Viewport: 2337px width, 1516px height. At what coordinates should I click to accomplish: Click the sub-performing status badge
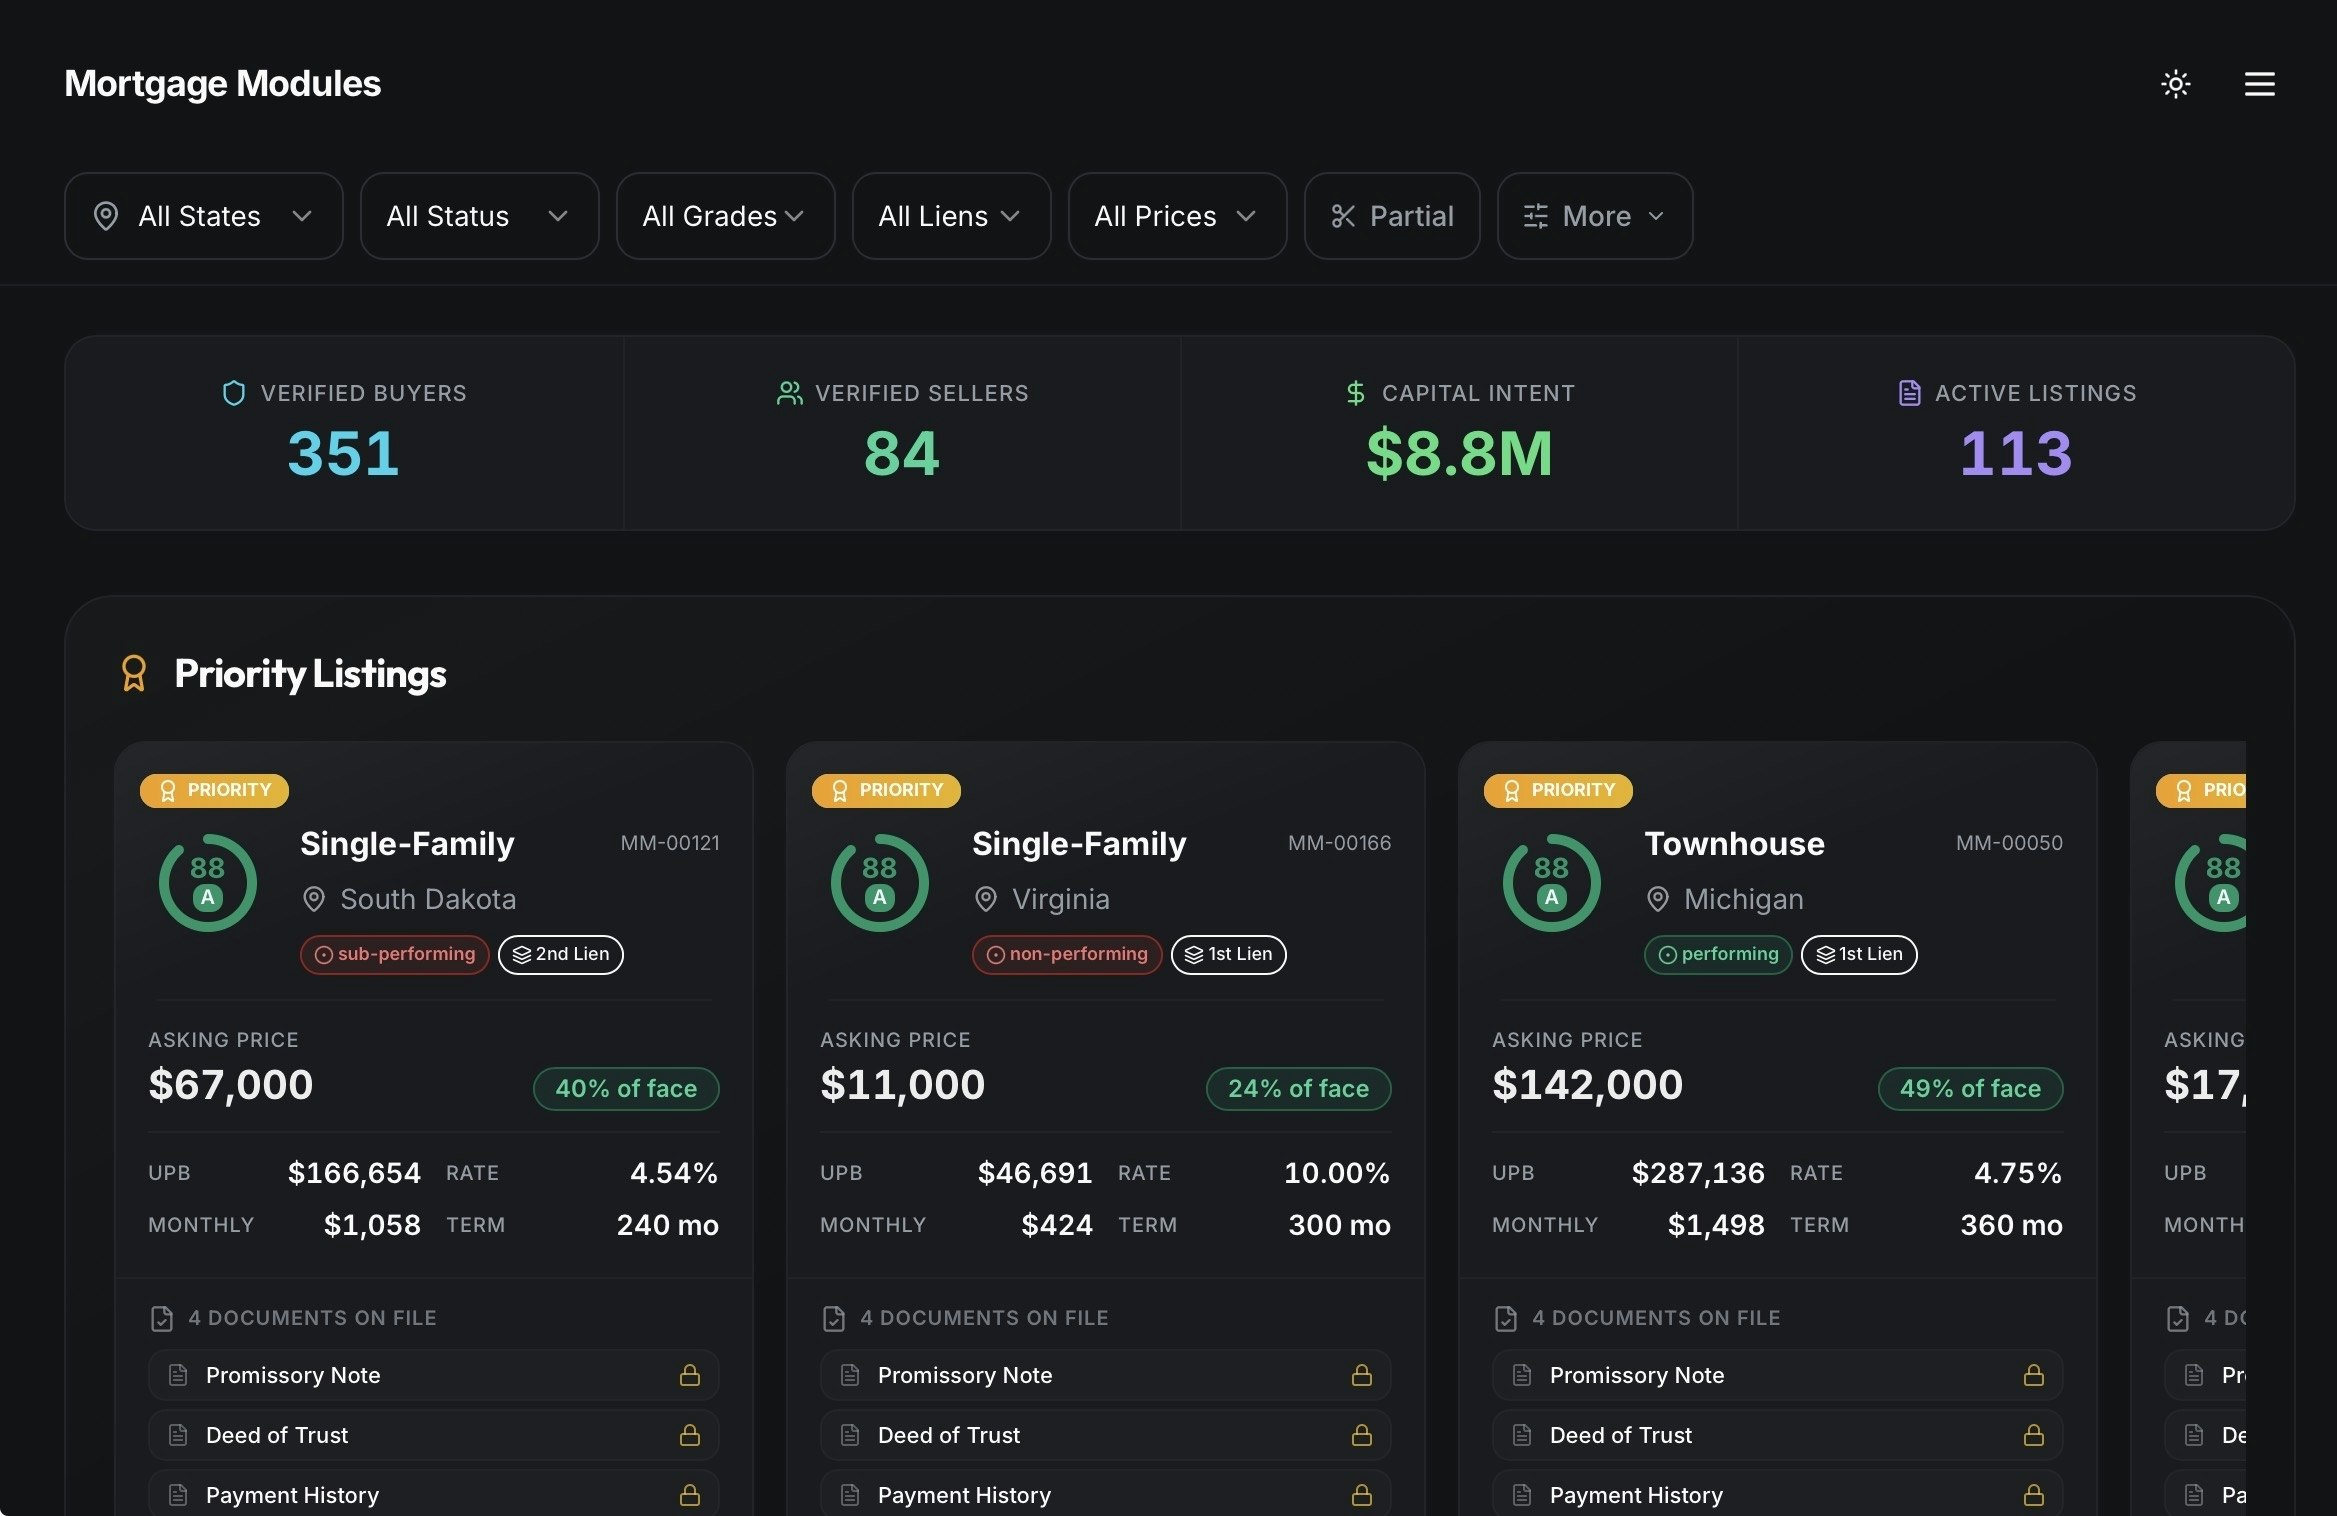point(395,954)
